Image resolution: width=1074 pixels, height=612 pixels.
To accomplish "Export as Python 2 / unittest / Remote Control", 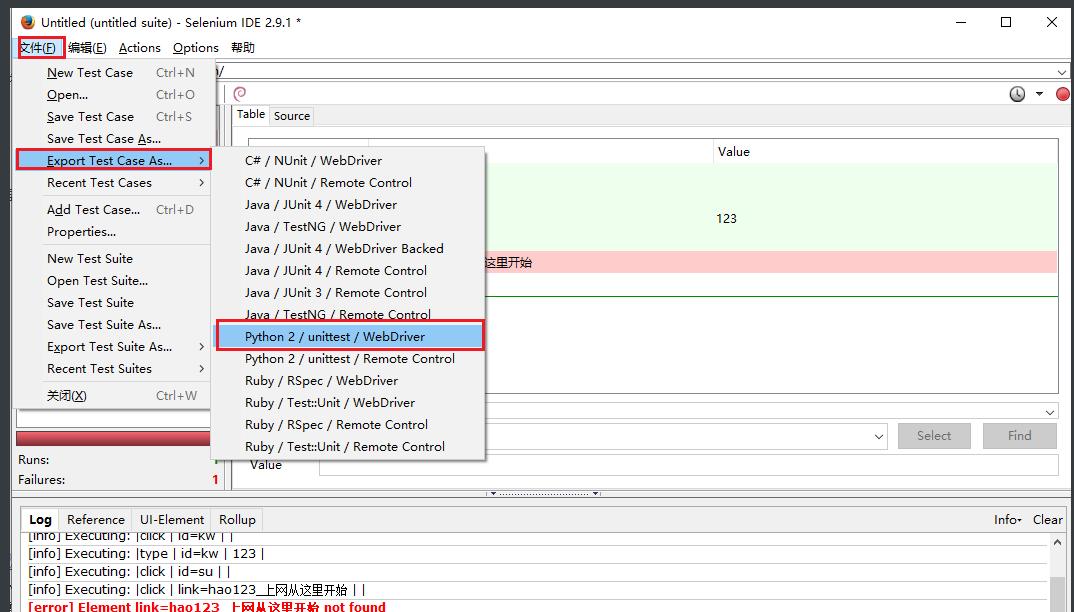I will 349,358.
